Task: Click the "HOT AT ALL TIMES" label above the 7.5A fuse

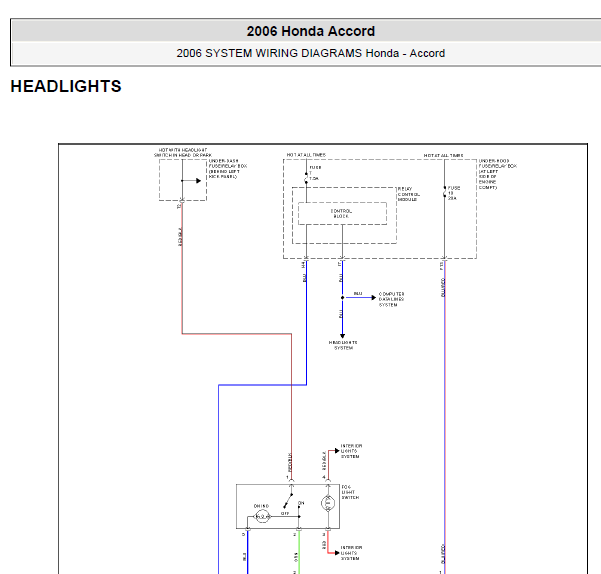Action: pyautogui.click(x=306, y=155)
